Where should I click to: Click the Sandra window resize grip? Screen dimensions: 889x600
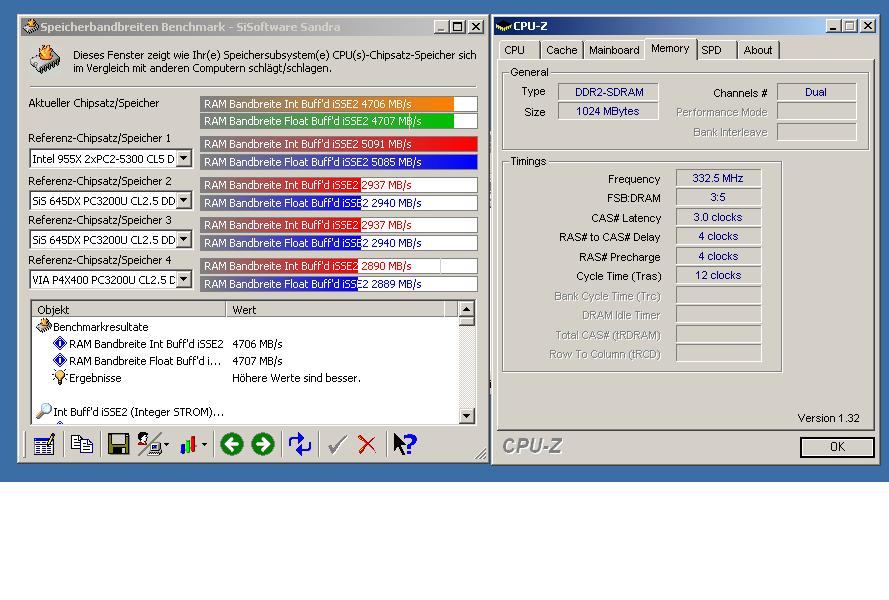[481, 454]
